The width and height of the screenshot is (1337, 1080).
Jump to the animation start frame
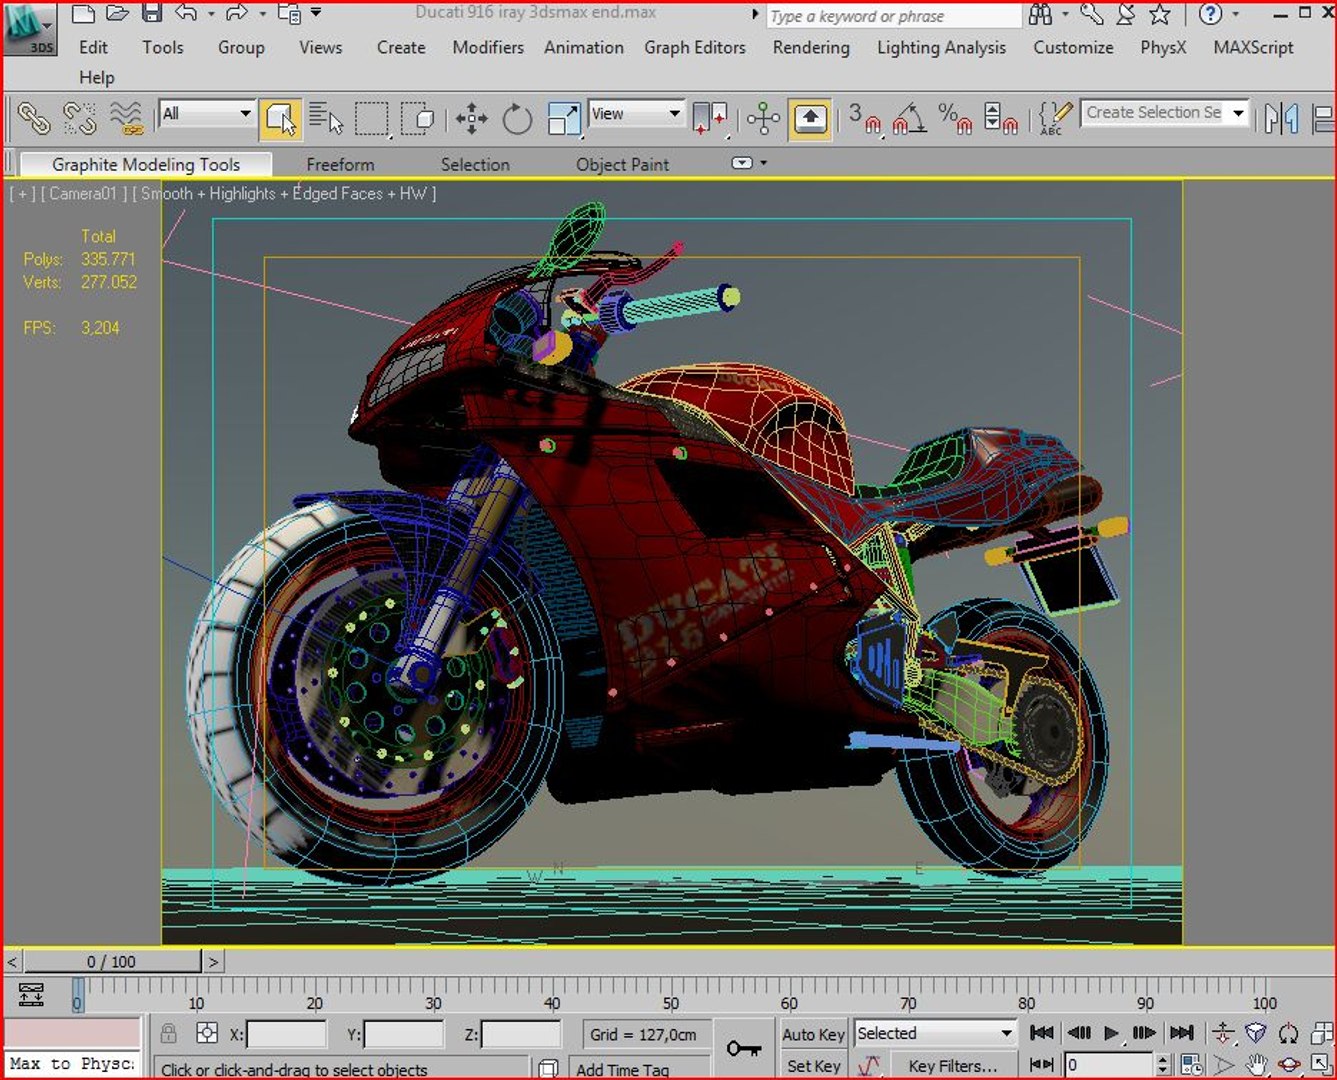coord(1041,1033)
